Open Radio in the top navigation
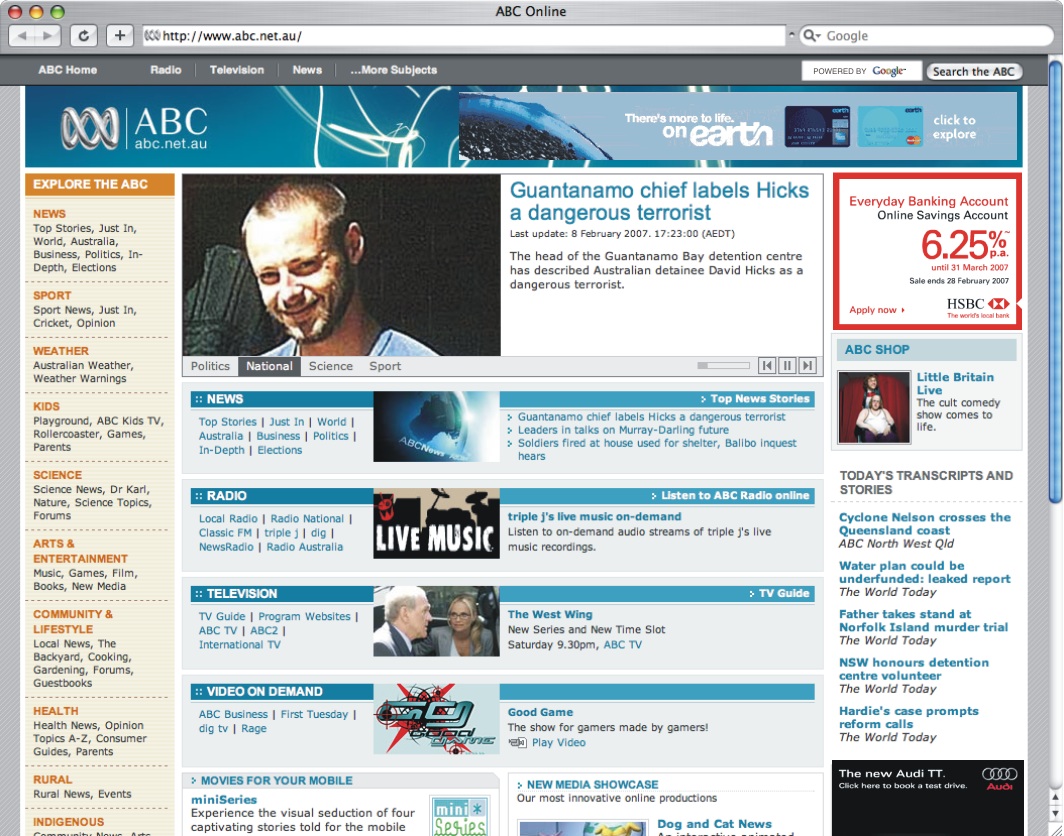Viewport: 1064px width, 836px height. (x=166, y=70)
